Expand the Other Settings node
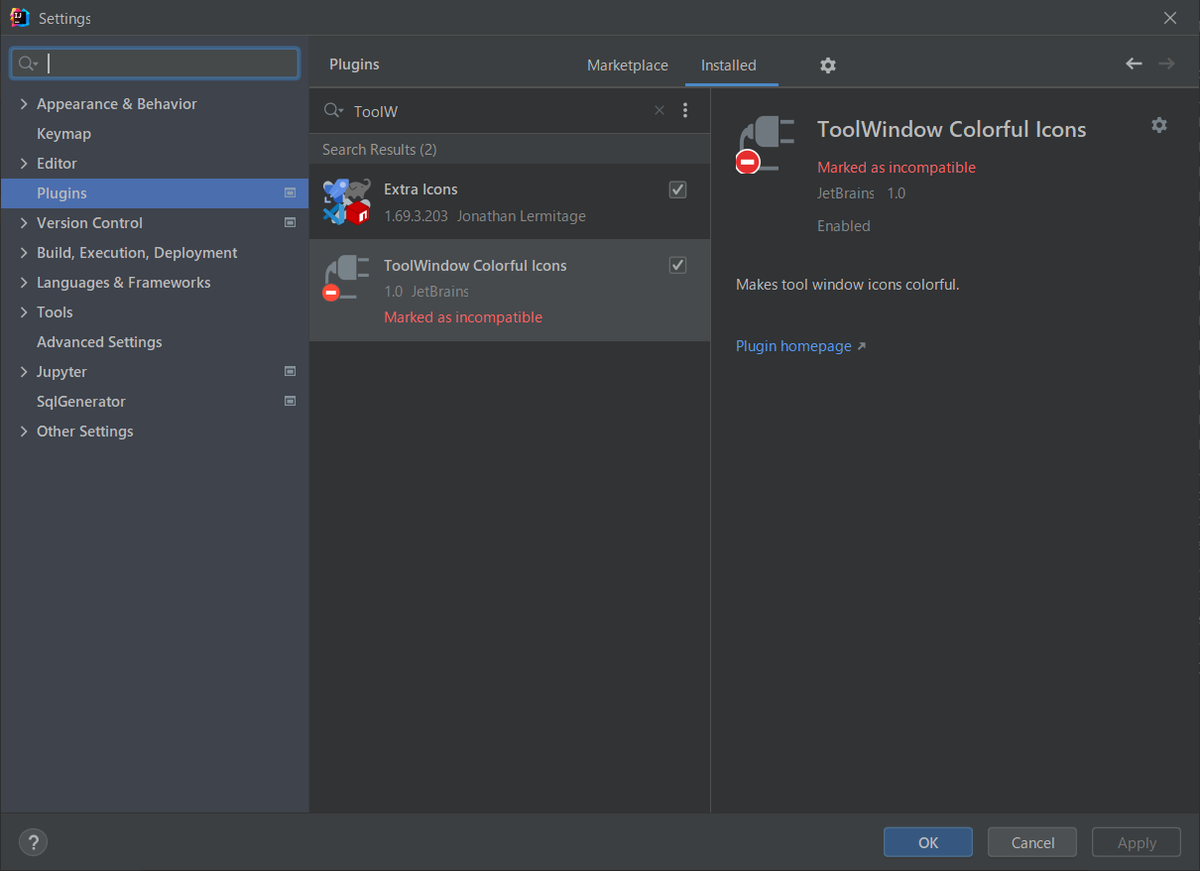1200x871 pixels. pos(24,431)
